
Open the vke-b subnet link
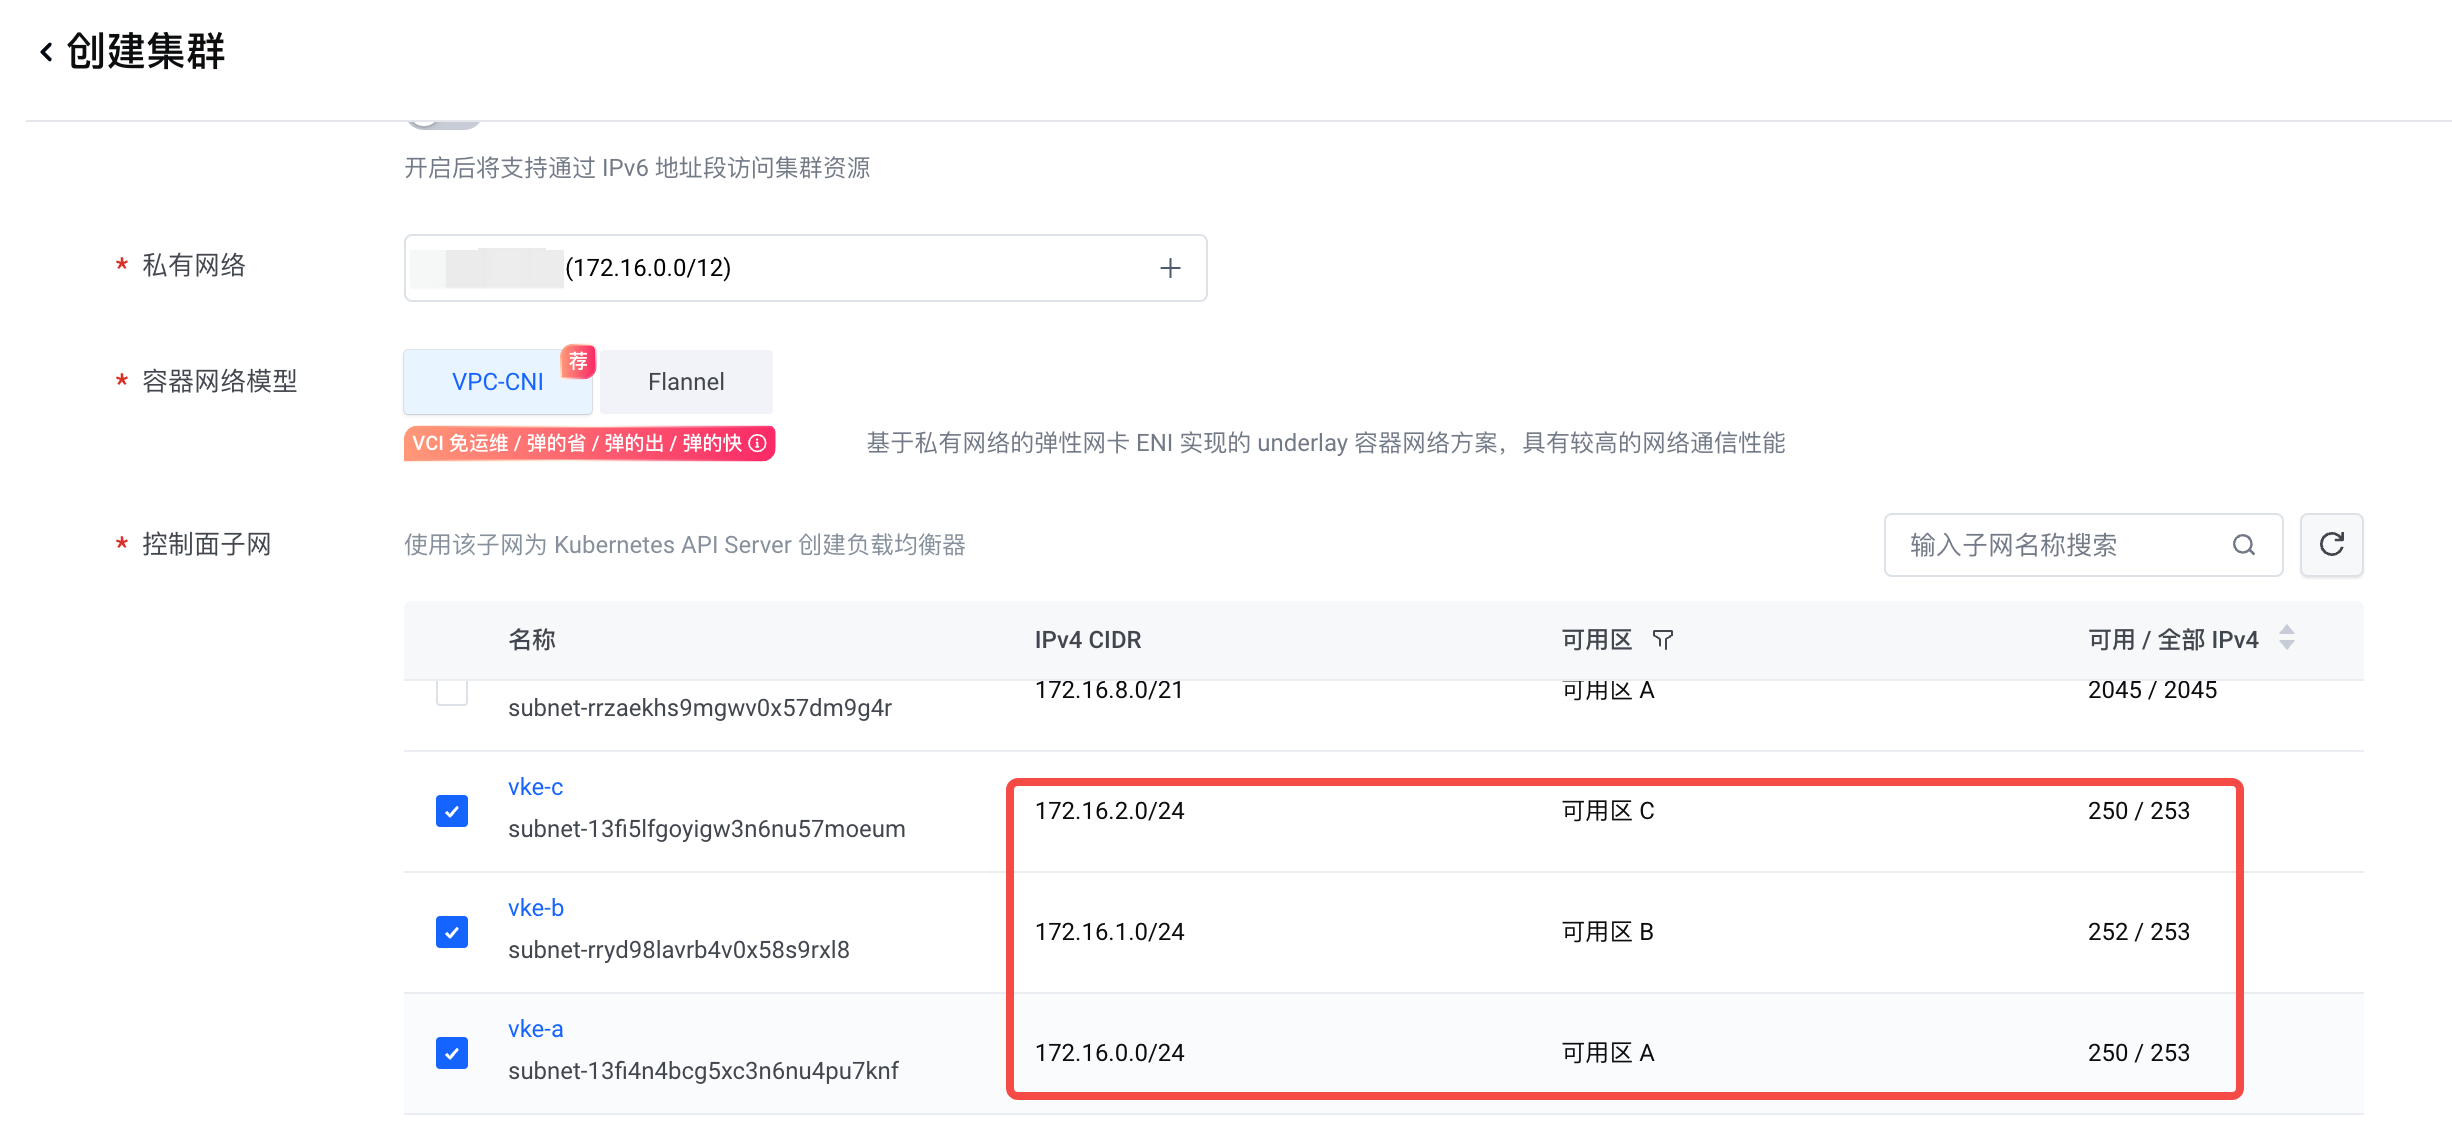point(535,908)
